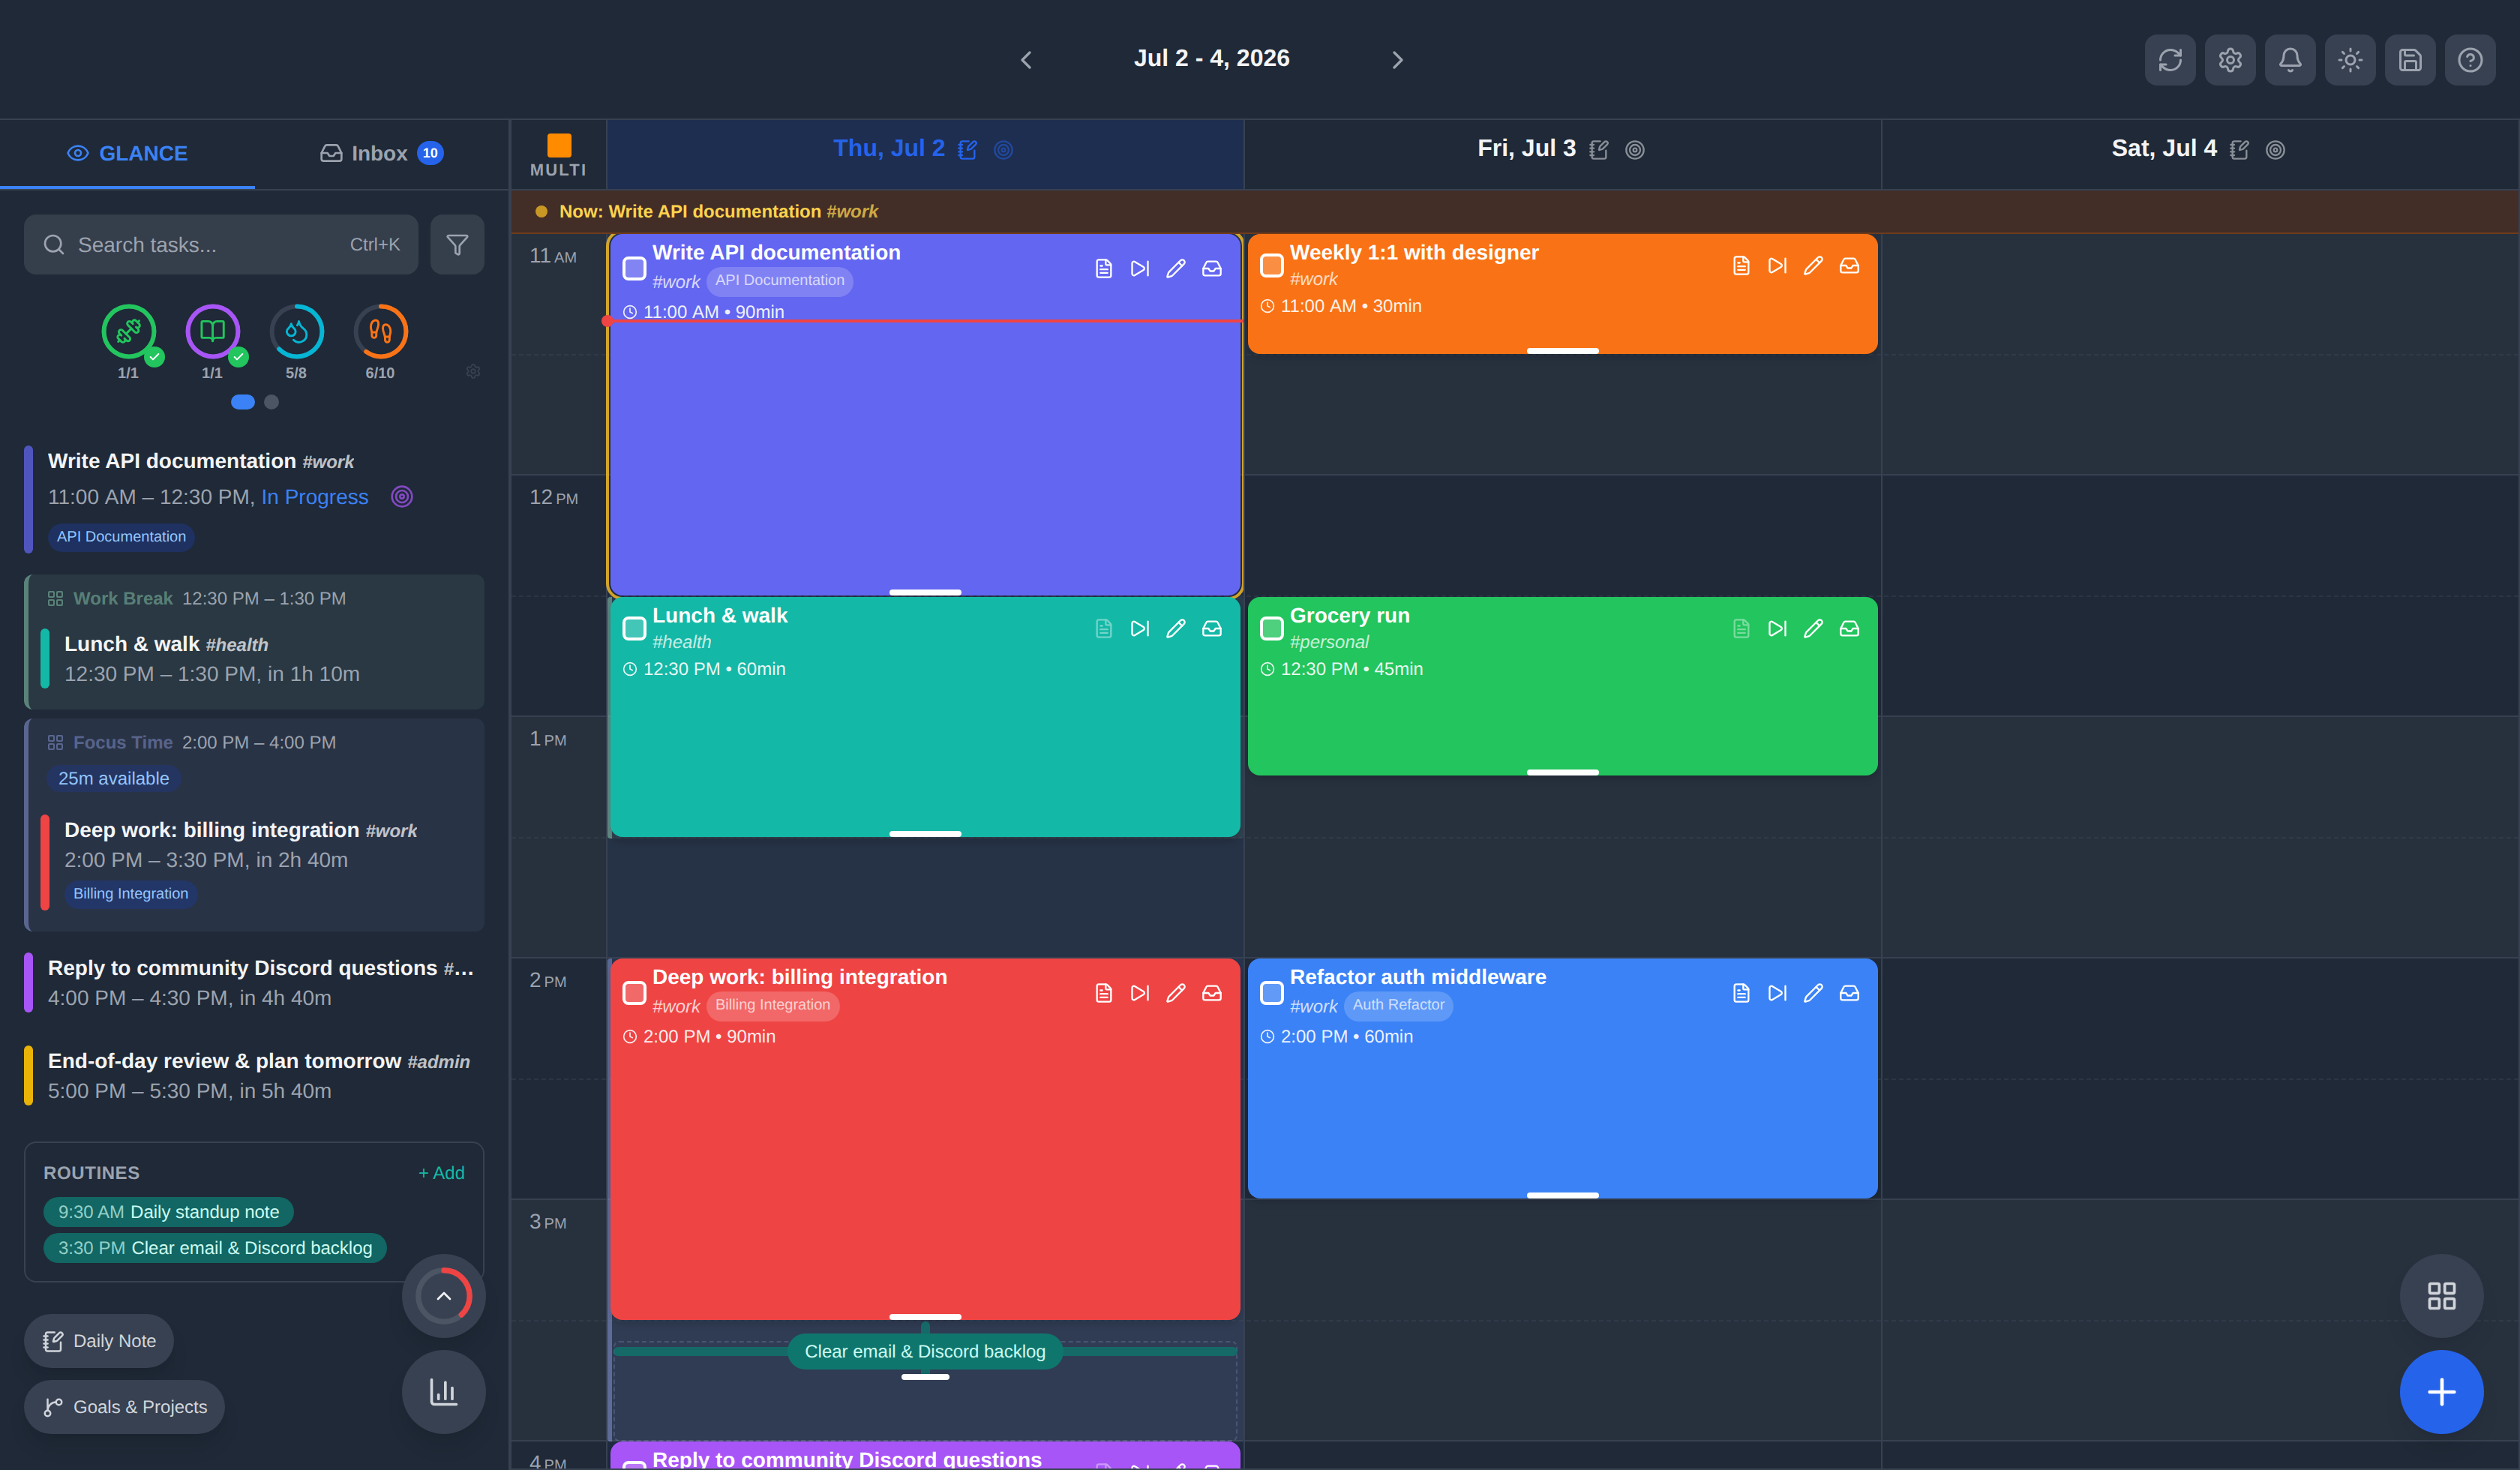The image size is (2520, 1470).
Task: Grab Write API documentation resize handle
Action: pos(925,592)
